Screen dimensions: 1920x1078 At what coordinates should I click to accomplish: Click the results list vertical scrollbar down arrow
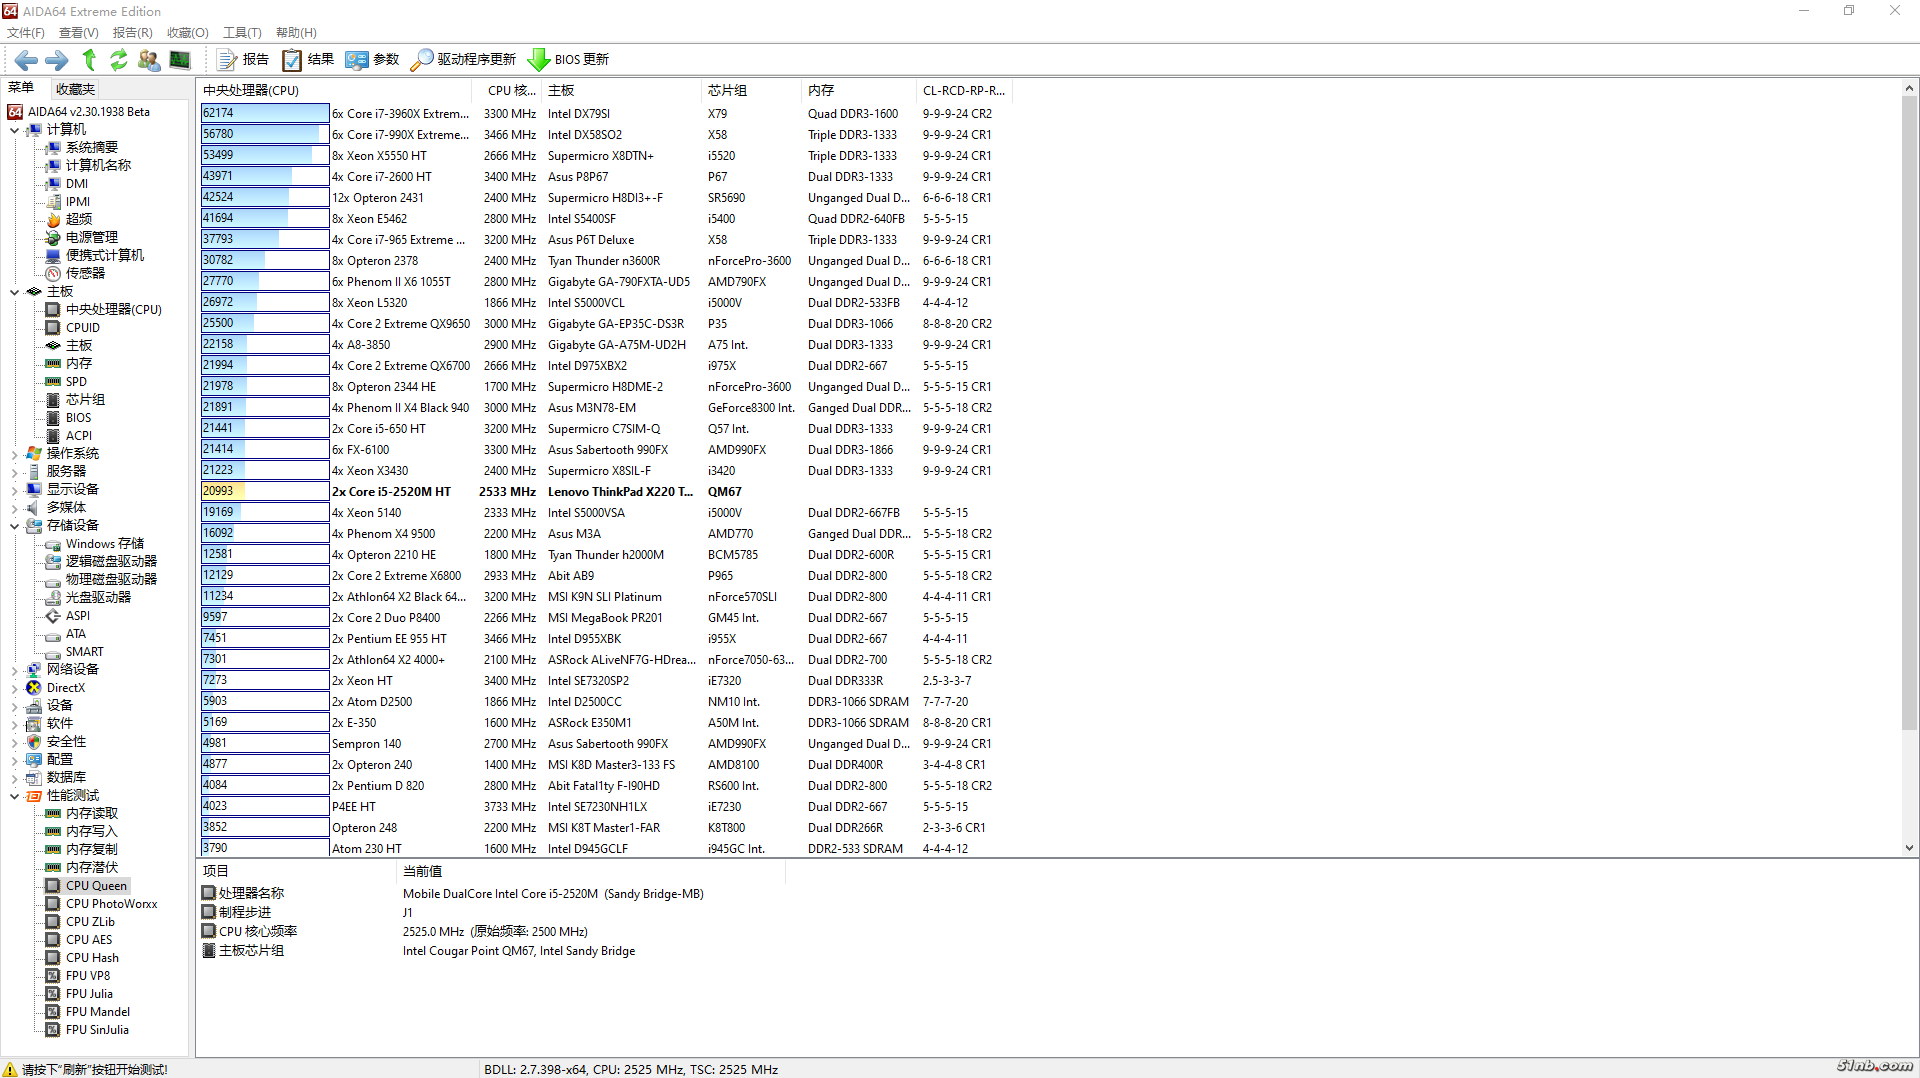click(1909, 848)
